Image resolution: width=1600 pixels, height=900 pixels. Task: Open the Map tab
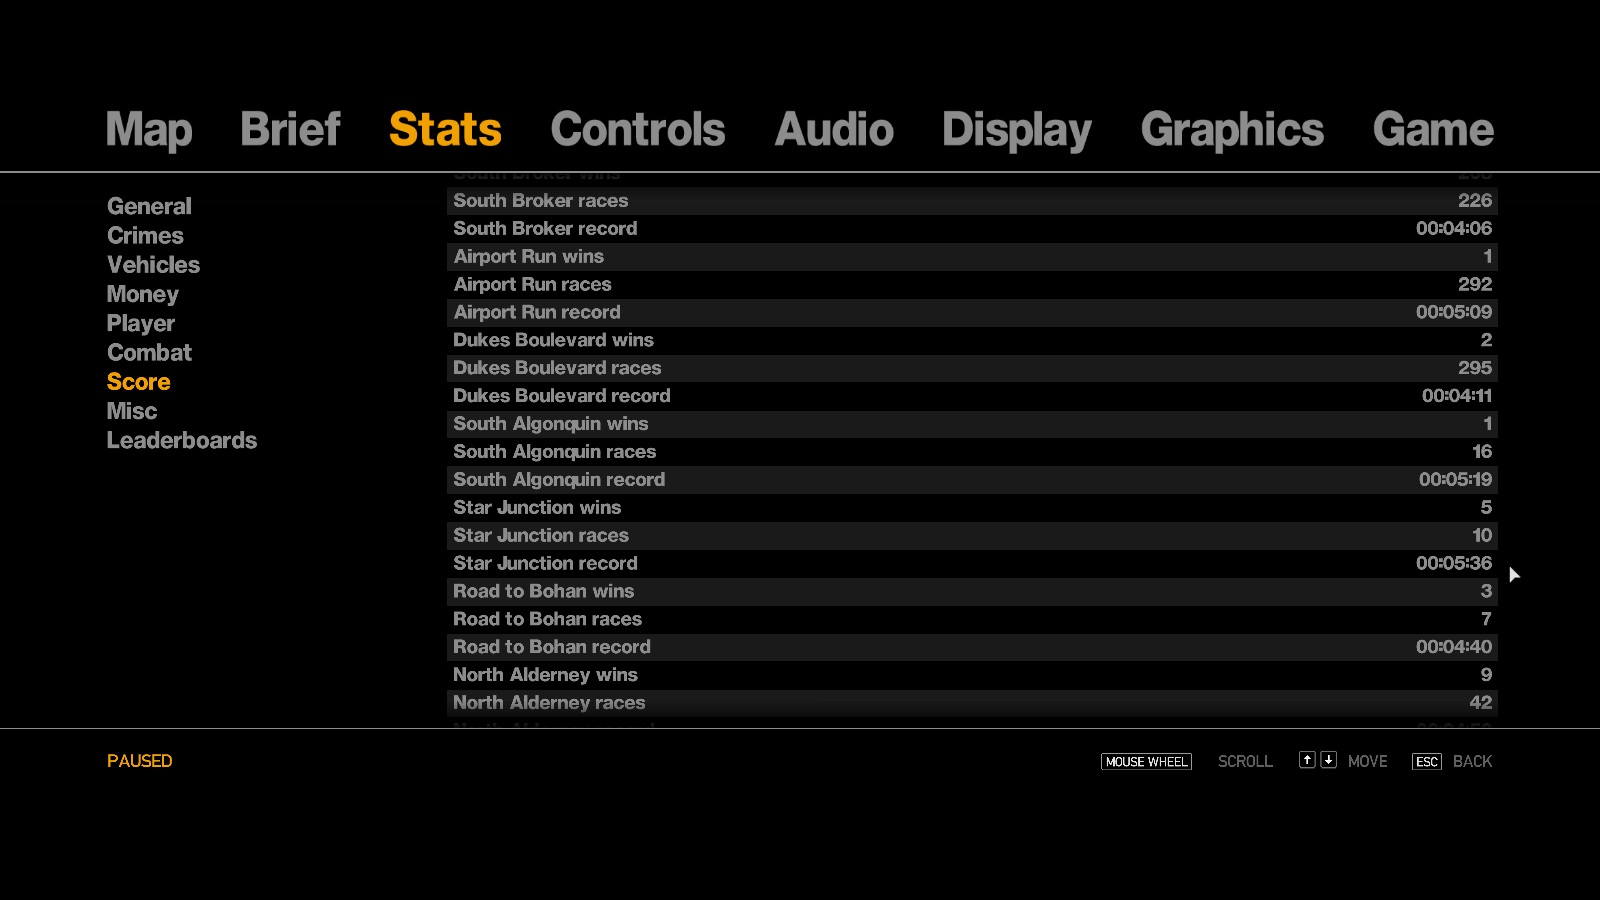149,130
